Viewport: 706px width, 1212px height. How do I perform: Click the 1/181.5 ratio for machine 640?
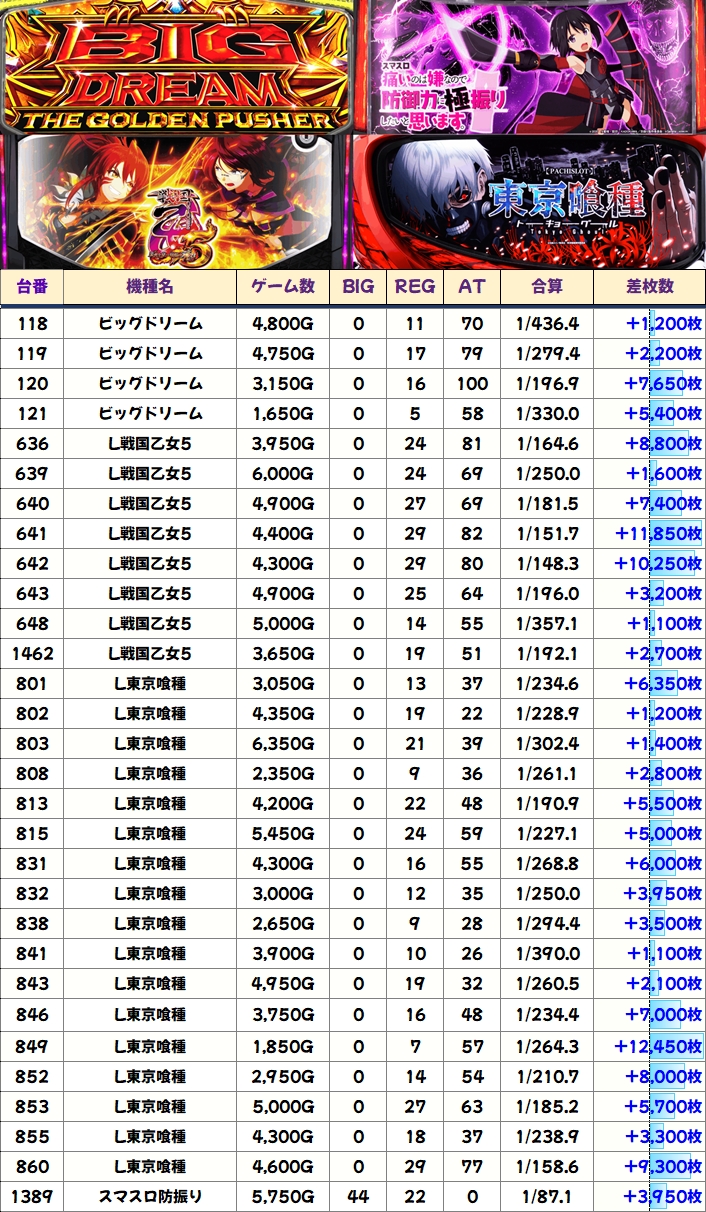[547, 504]
